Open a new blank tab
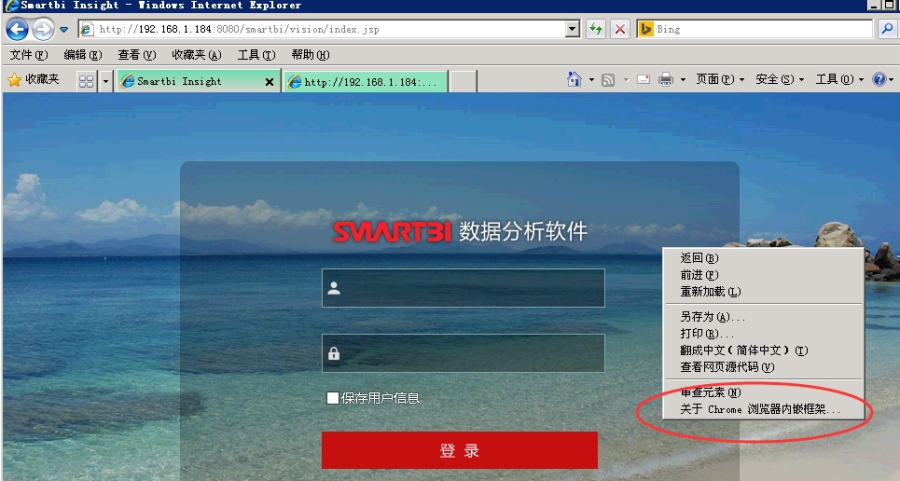 (463, 82)
